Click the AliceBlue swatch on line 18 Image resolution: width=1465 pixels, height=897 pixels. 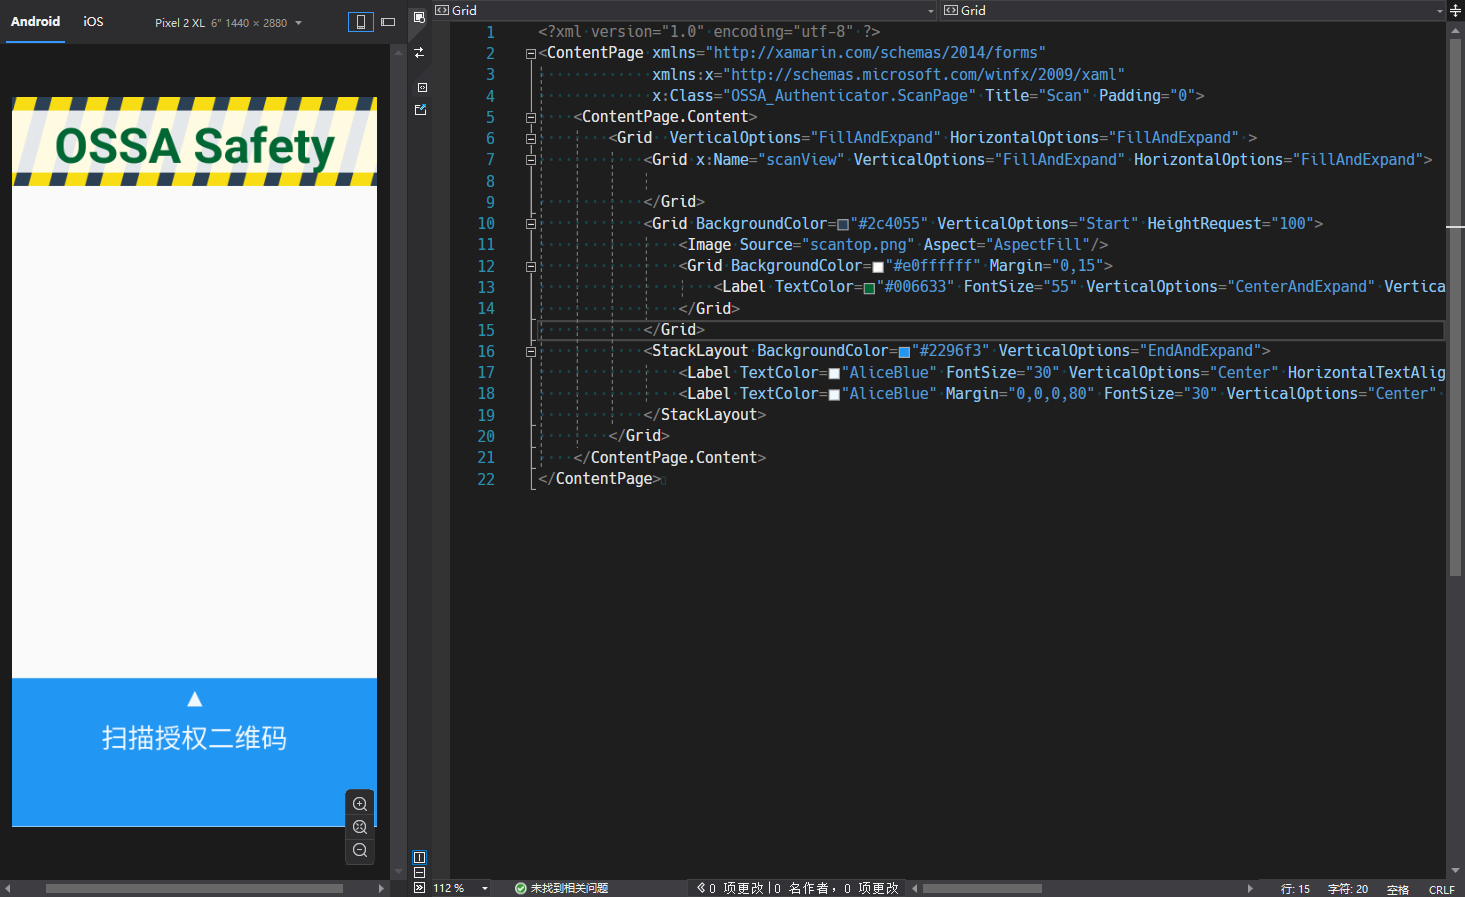(x=834, y=395)
